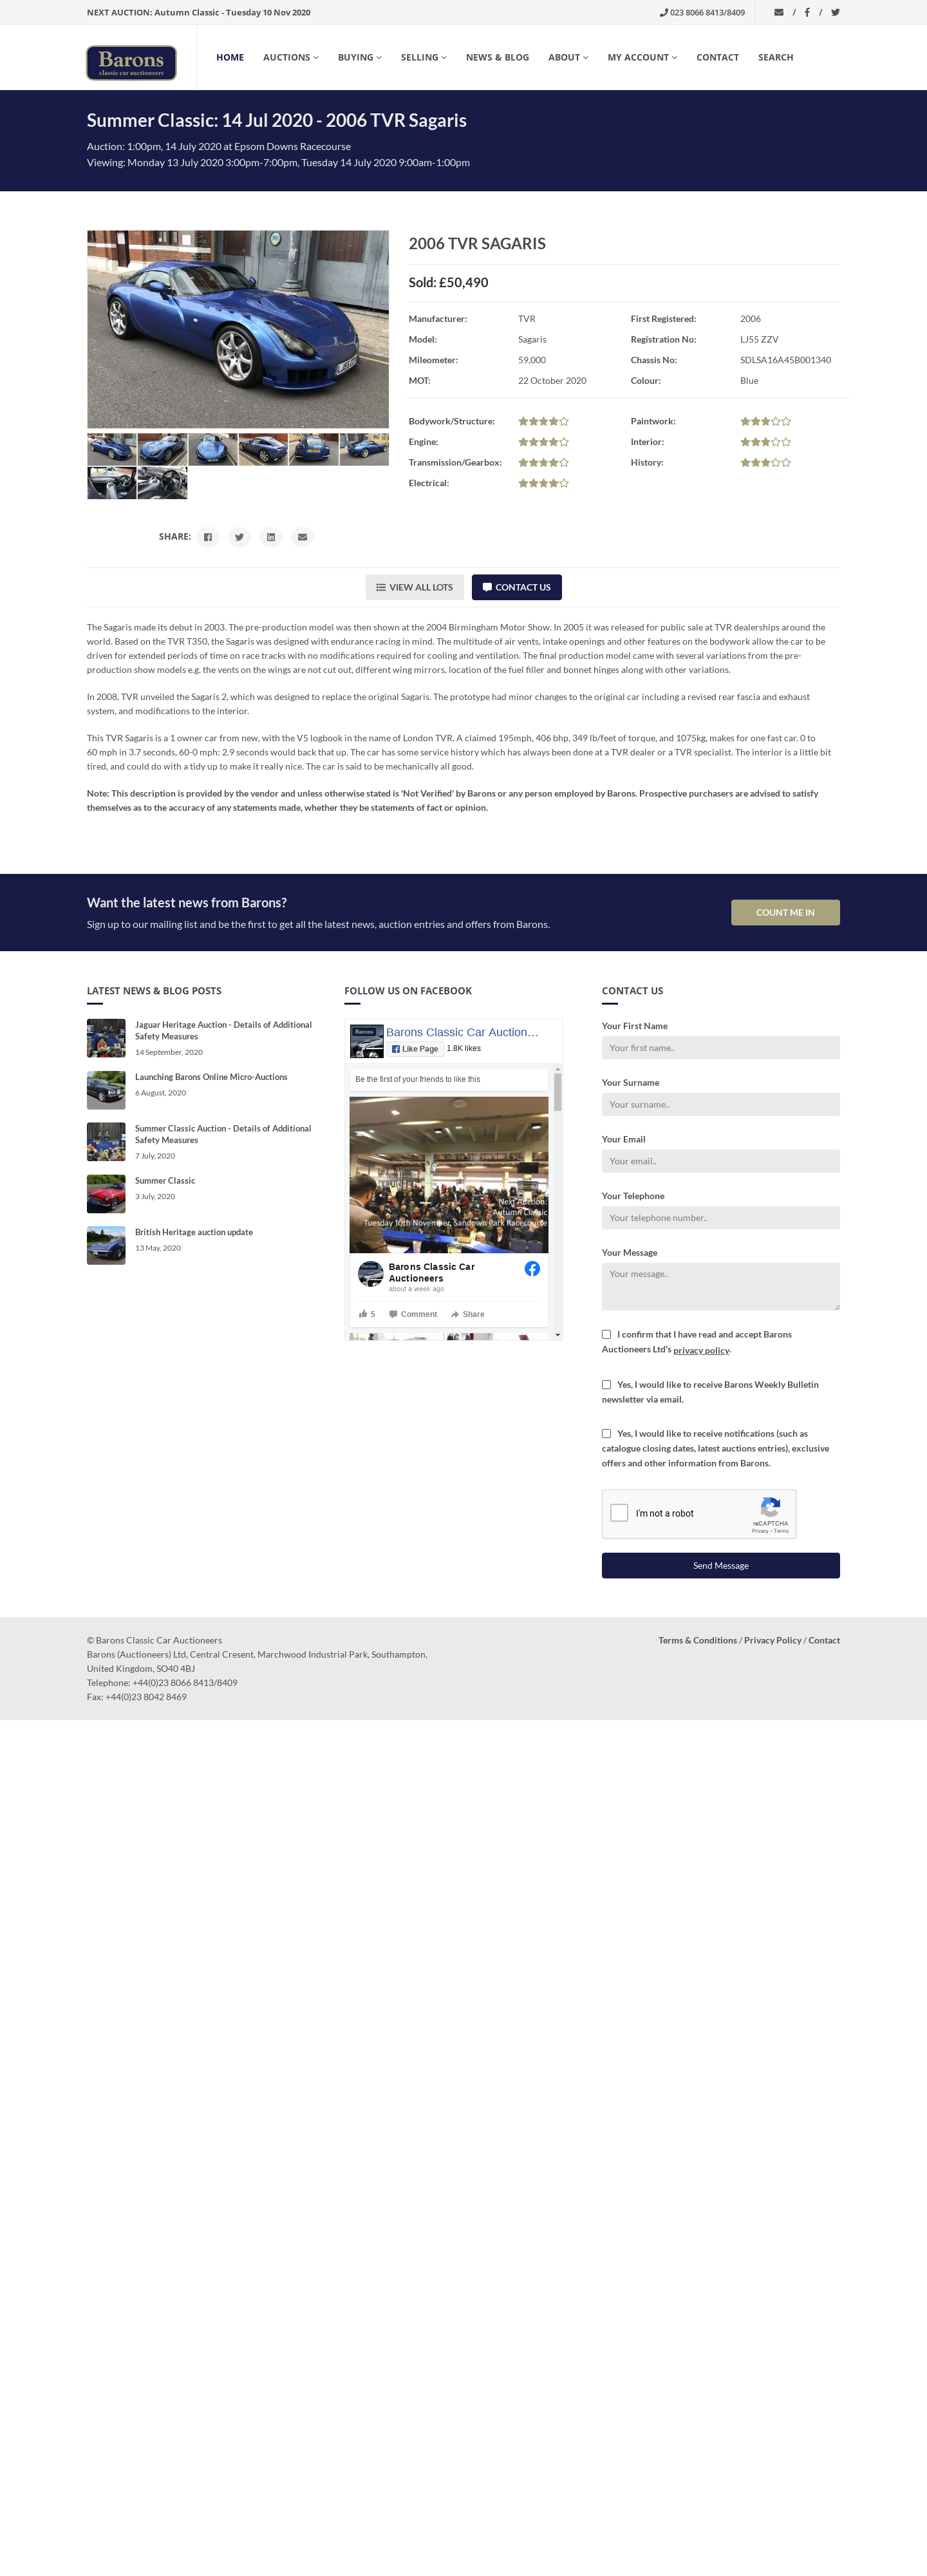This screenshot has width=927, height=2576.
Task: Open Launching Barons Online Micro-Auctions post
Action: [x=211, y=1077]
